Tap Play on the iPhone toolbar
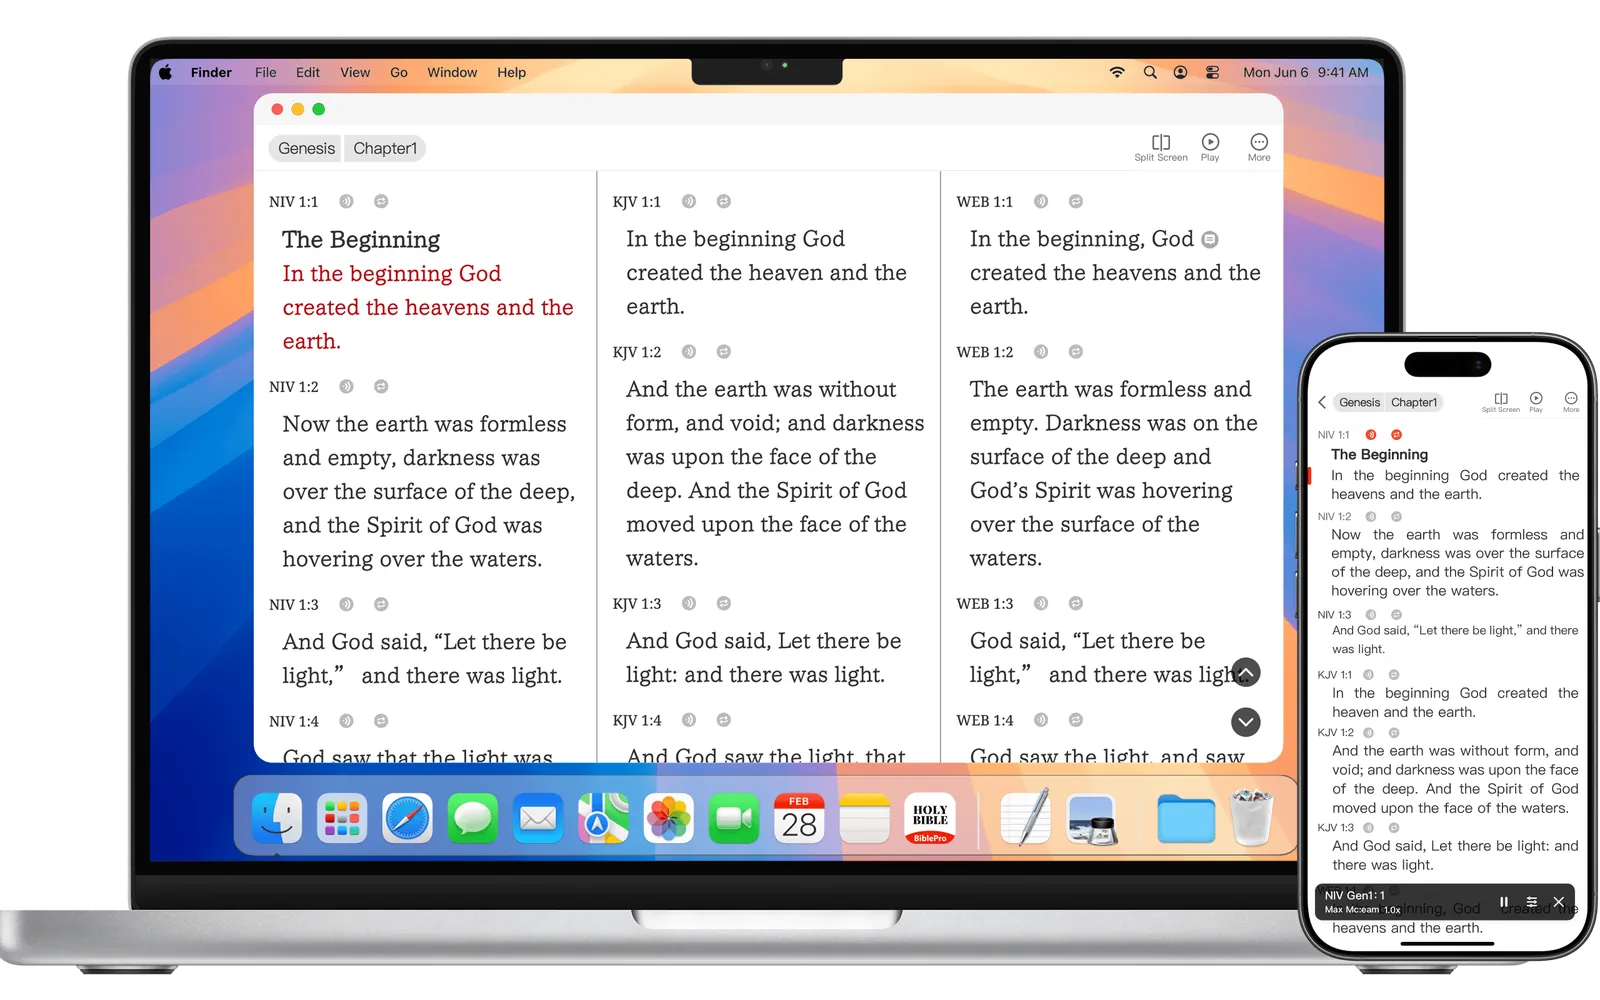This screenshot has width=1600, height=1000. [1536, 402]
